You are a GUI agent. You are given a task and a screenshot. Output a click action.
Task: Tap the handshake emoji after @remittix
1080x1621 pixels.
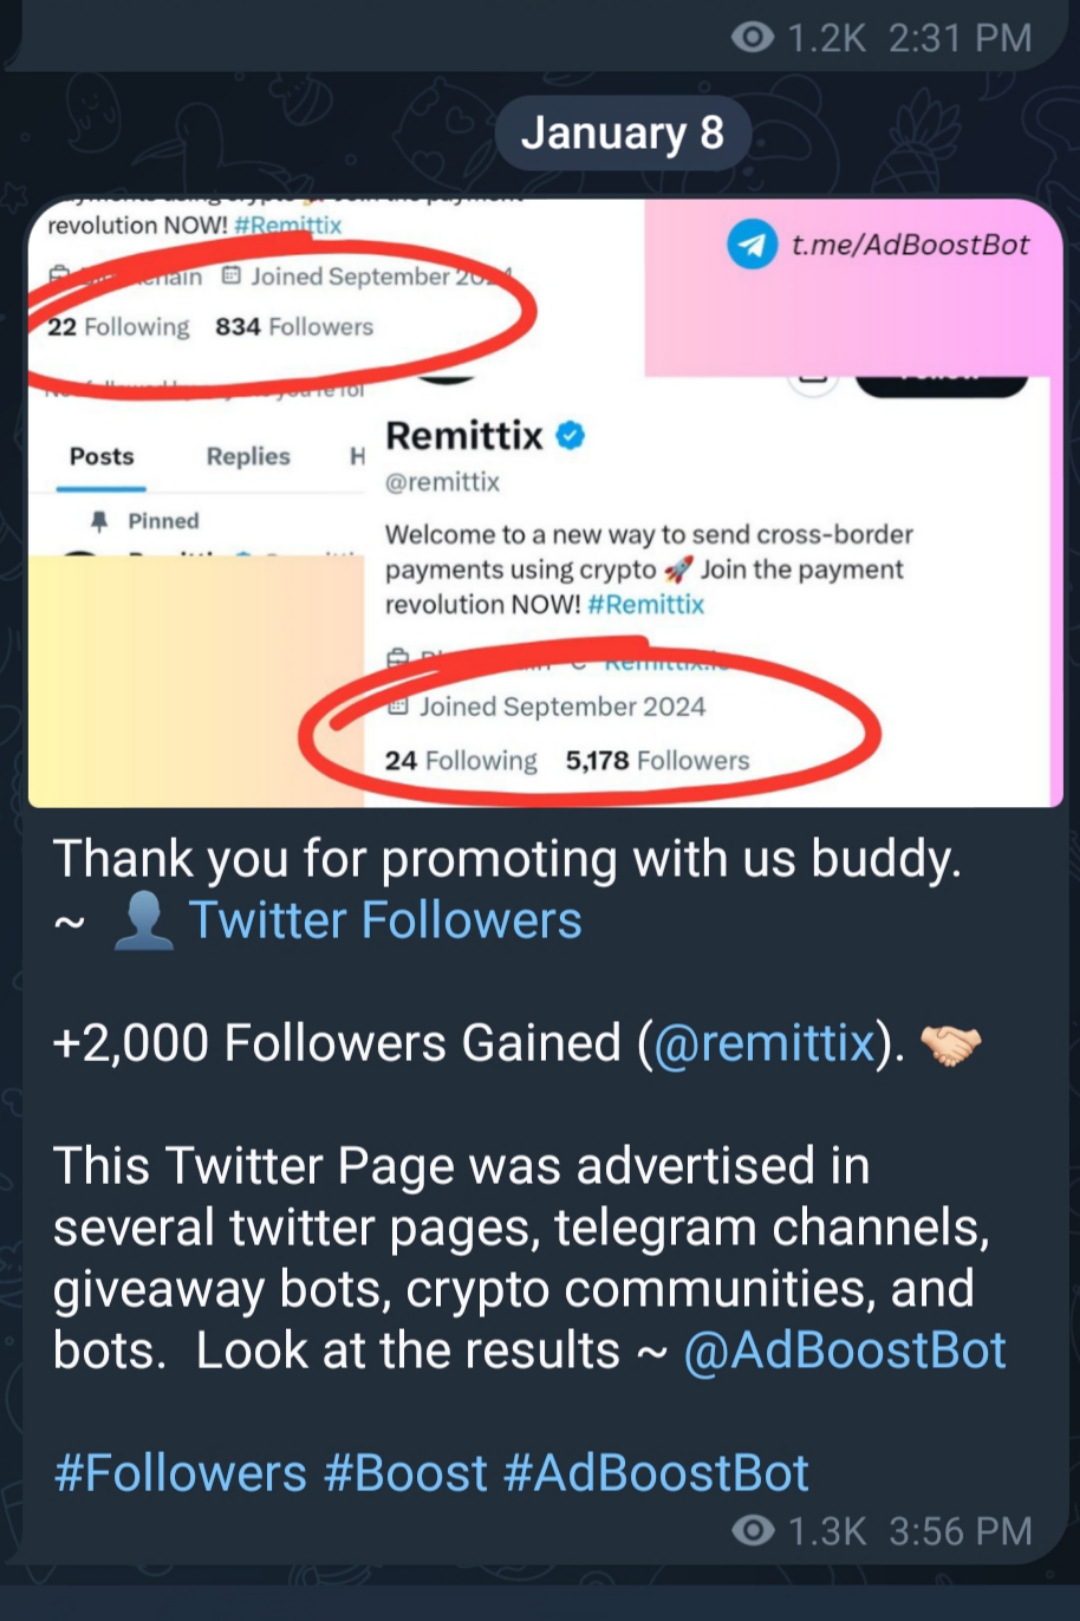click(x=950, y=1044)
